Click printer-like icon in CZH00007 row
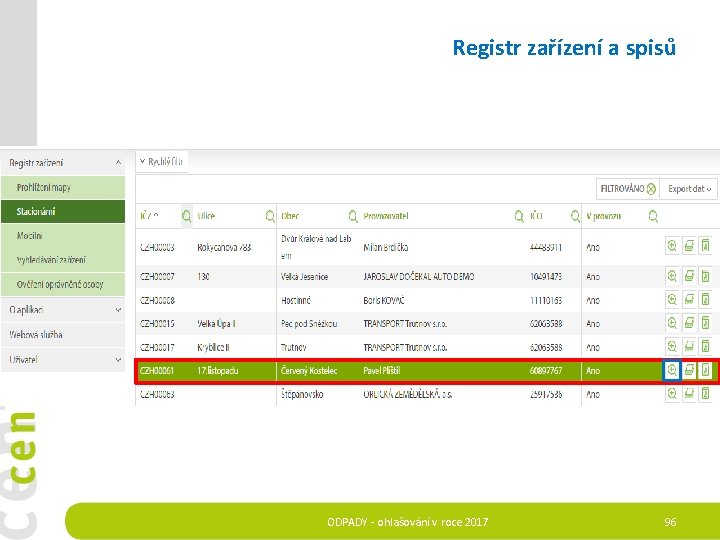This screenshot has height=540, width=720. click(689, 276)
